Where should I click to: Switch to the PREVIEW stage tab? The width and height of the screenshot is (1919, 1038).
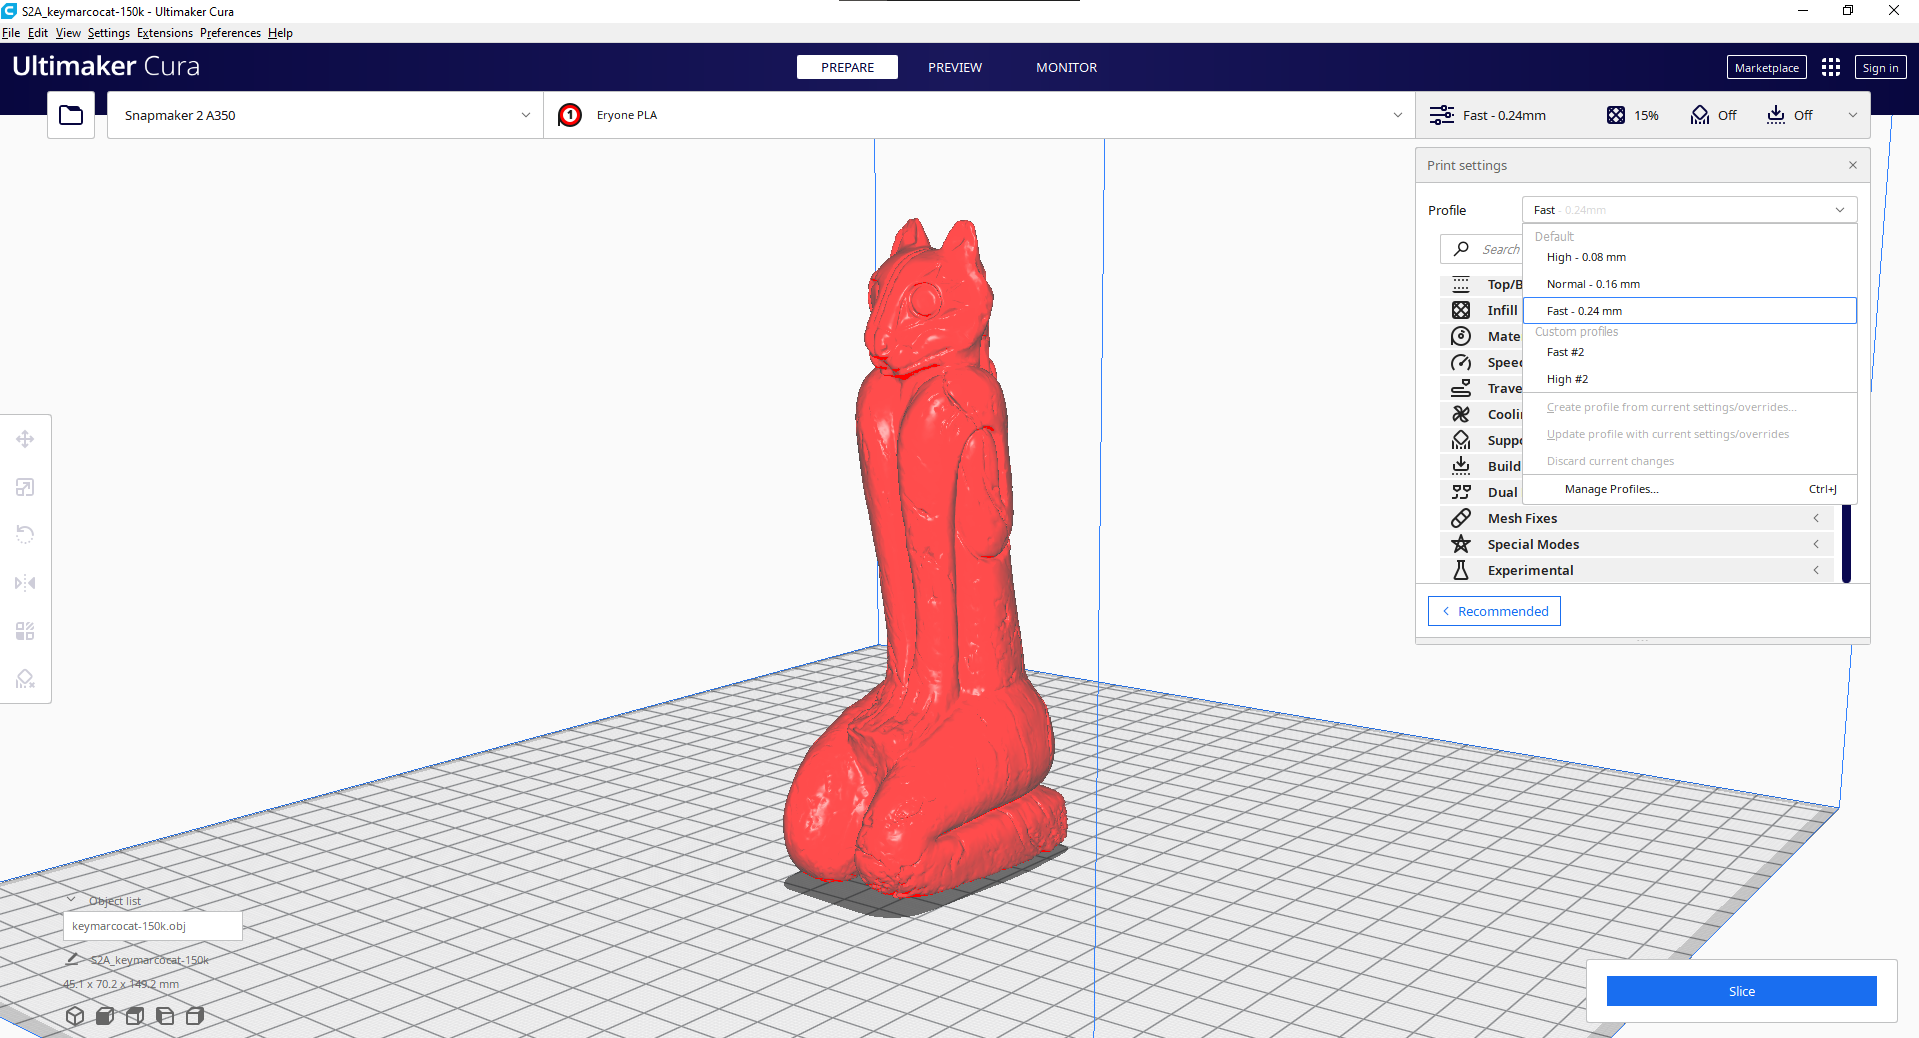pos(955,67)
